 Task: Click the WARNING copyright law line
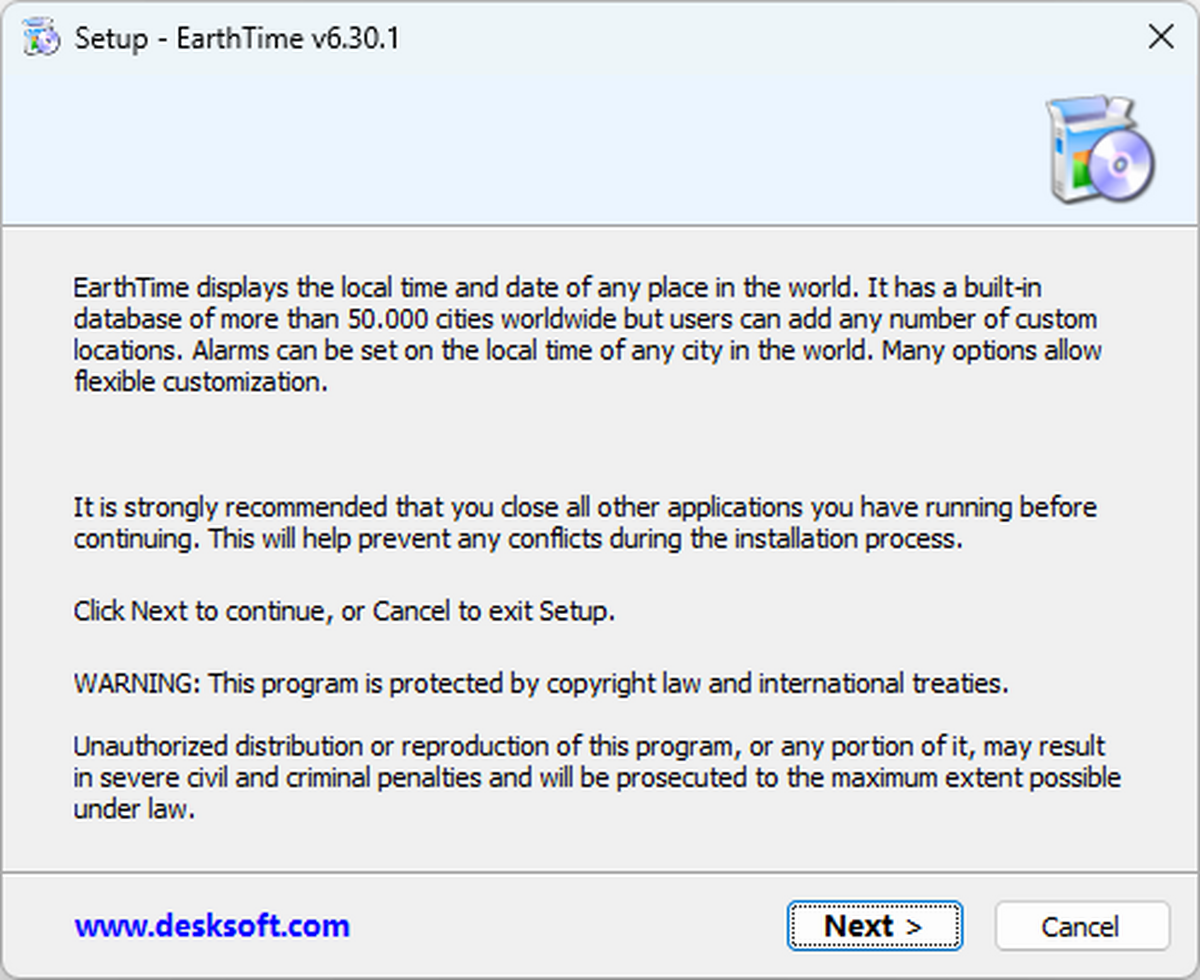[x=541, y=684]
